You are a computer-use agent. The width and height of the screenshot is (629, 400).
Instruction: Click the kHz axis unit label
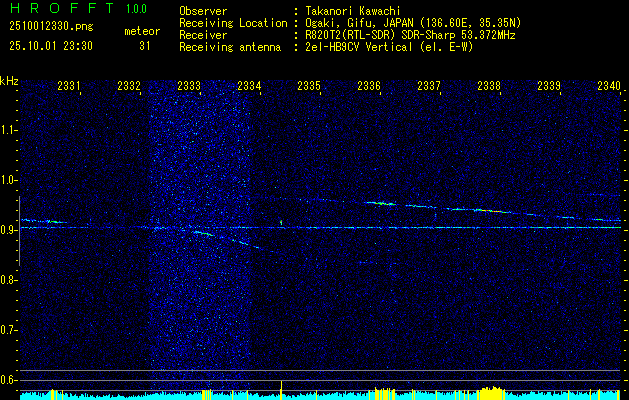[x=9, y=81]
